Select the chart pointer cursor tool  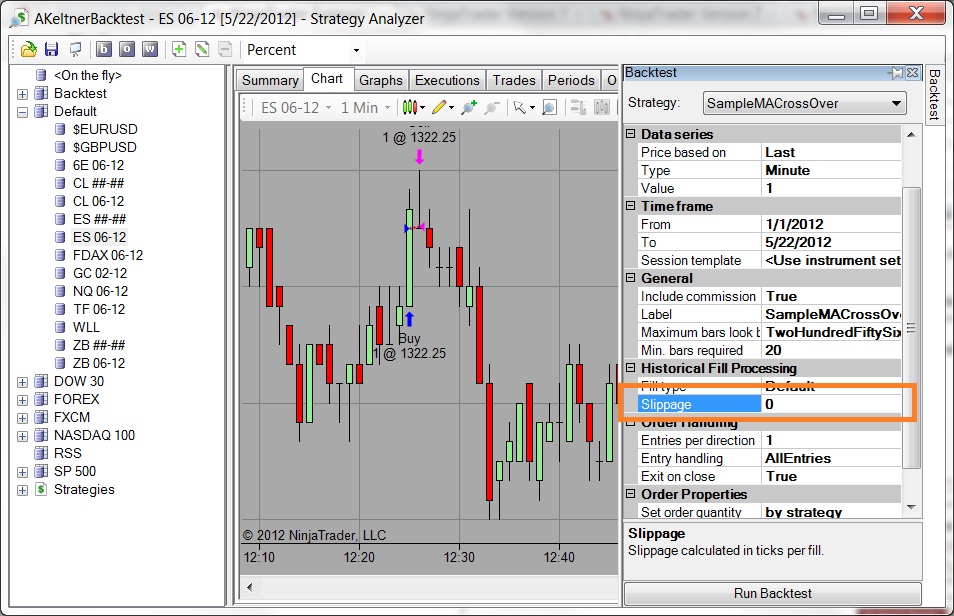pyautogui.click(x=523, y=108)
